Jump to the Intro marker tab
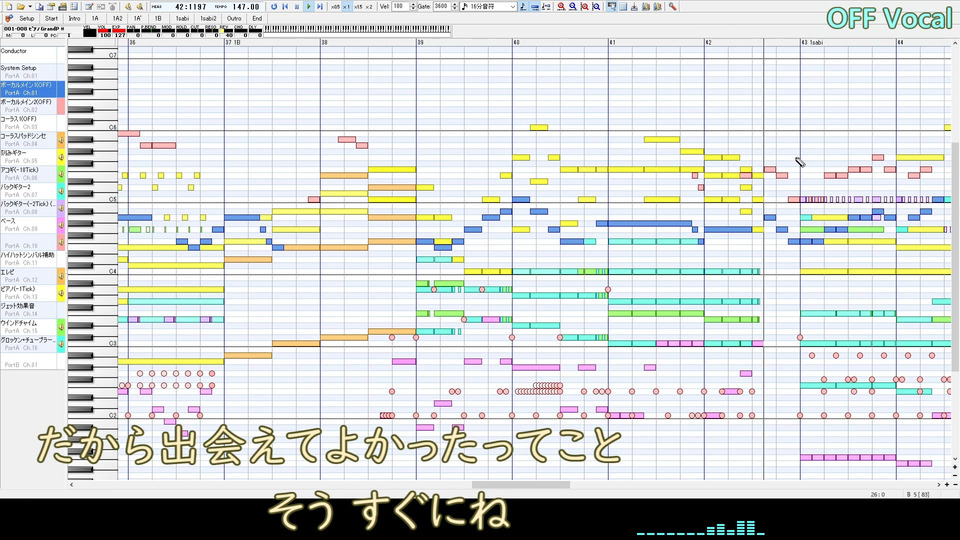 [x=74, y=18]
